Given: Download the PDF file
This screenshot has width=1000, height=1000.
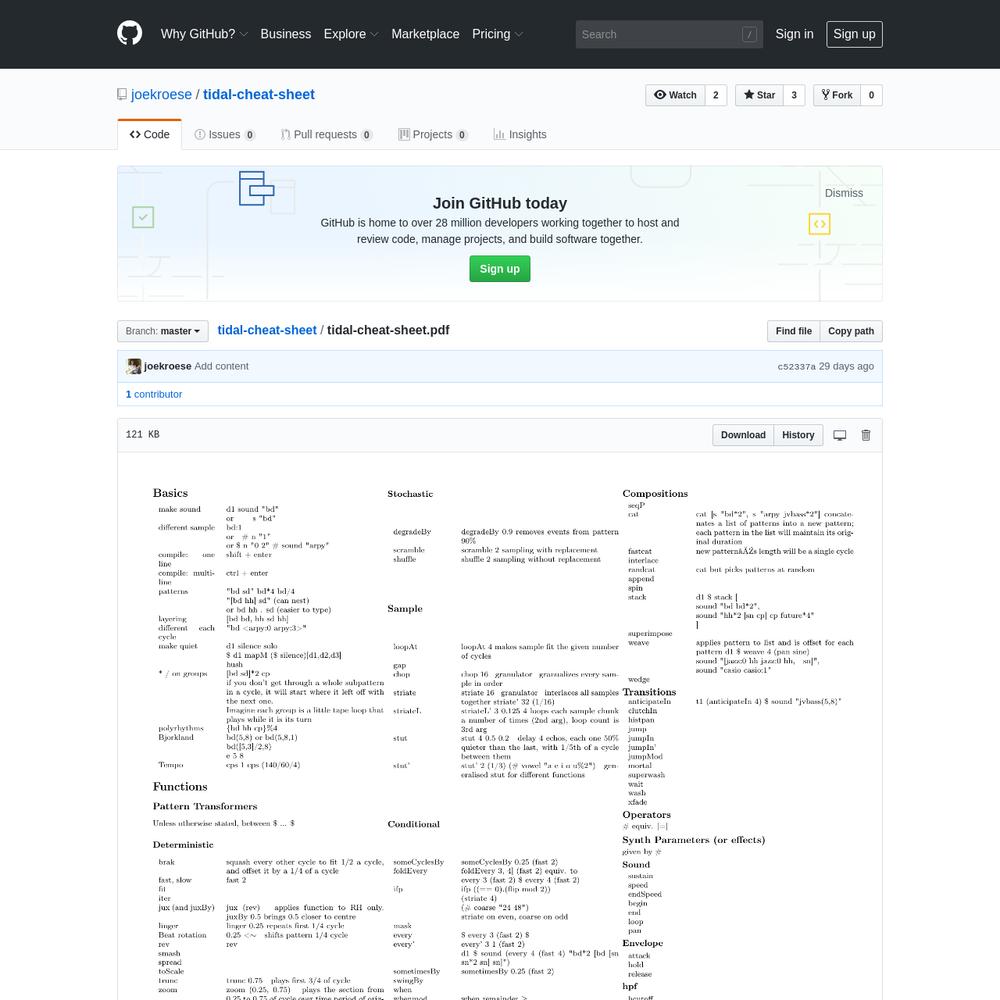Looking at the screenshot, I should (x=743, y=435).
